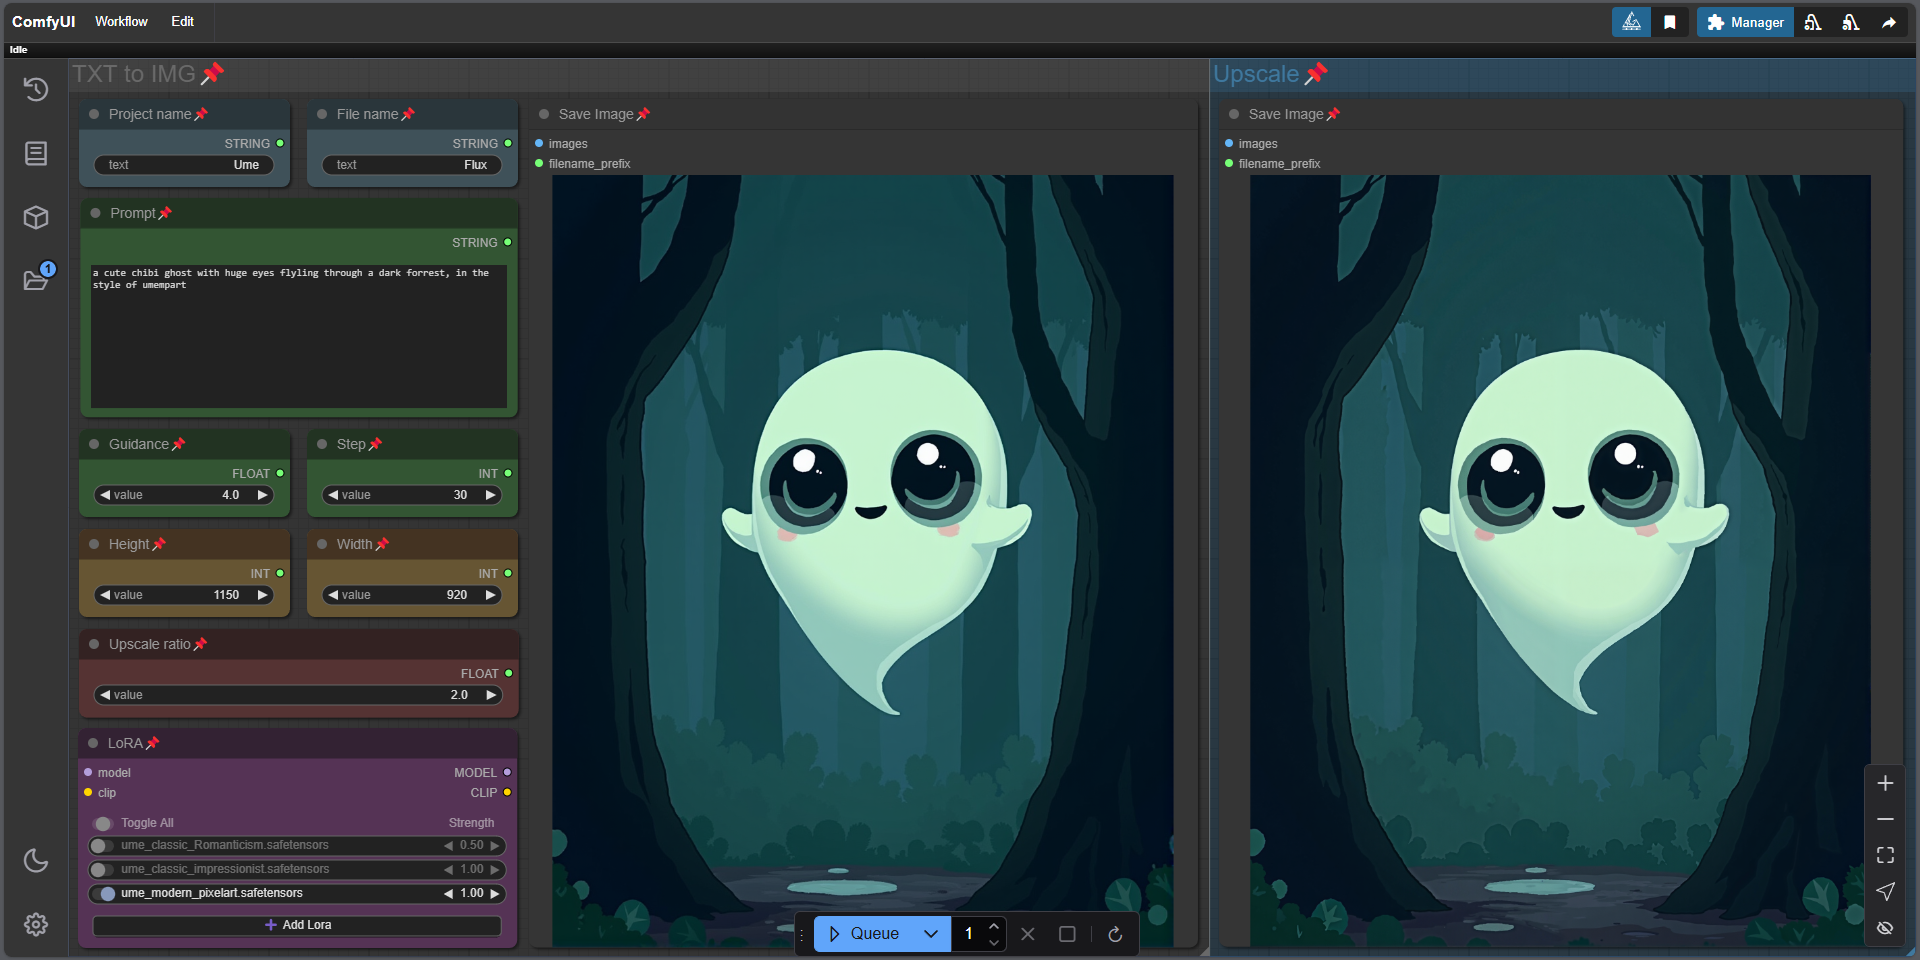Open the node library cube icon
The image size is (1920, 960).
36,217
